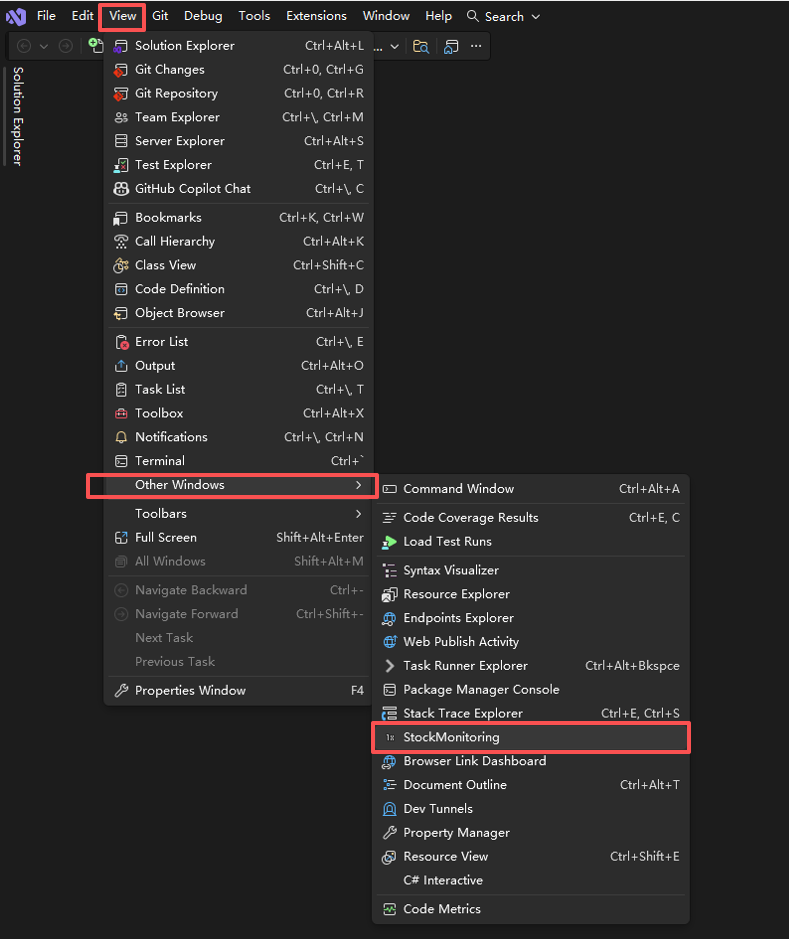Open the toolbar dropdown arrow beside ellipsis
This screenshot has height=939, width=789.
(x=394, y=46)
